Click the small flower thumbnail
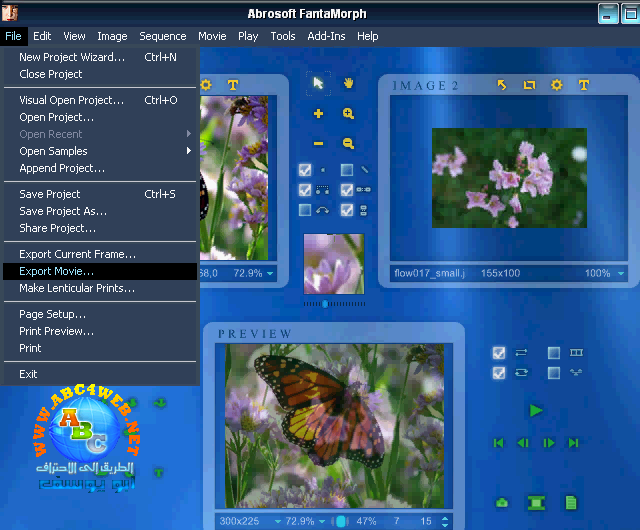Image resolution: width=640 pixels, height=530 pixels. click(x=334, y=264)
